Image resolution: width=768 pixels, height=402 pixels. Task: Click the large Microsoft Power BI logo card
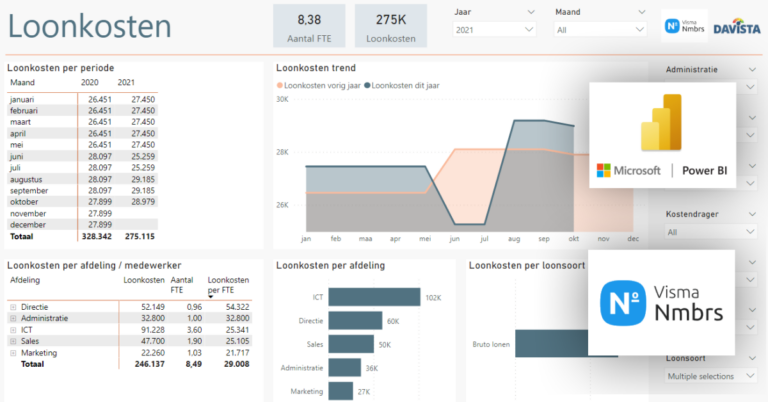point(662,135)
